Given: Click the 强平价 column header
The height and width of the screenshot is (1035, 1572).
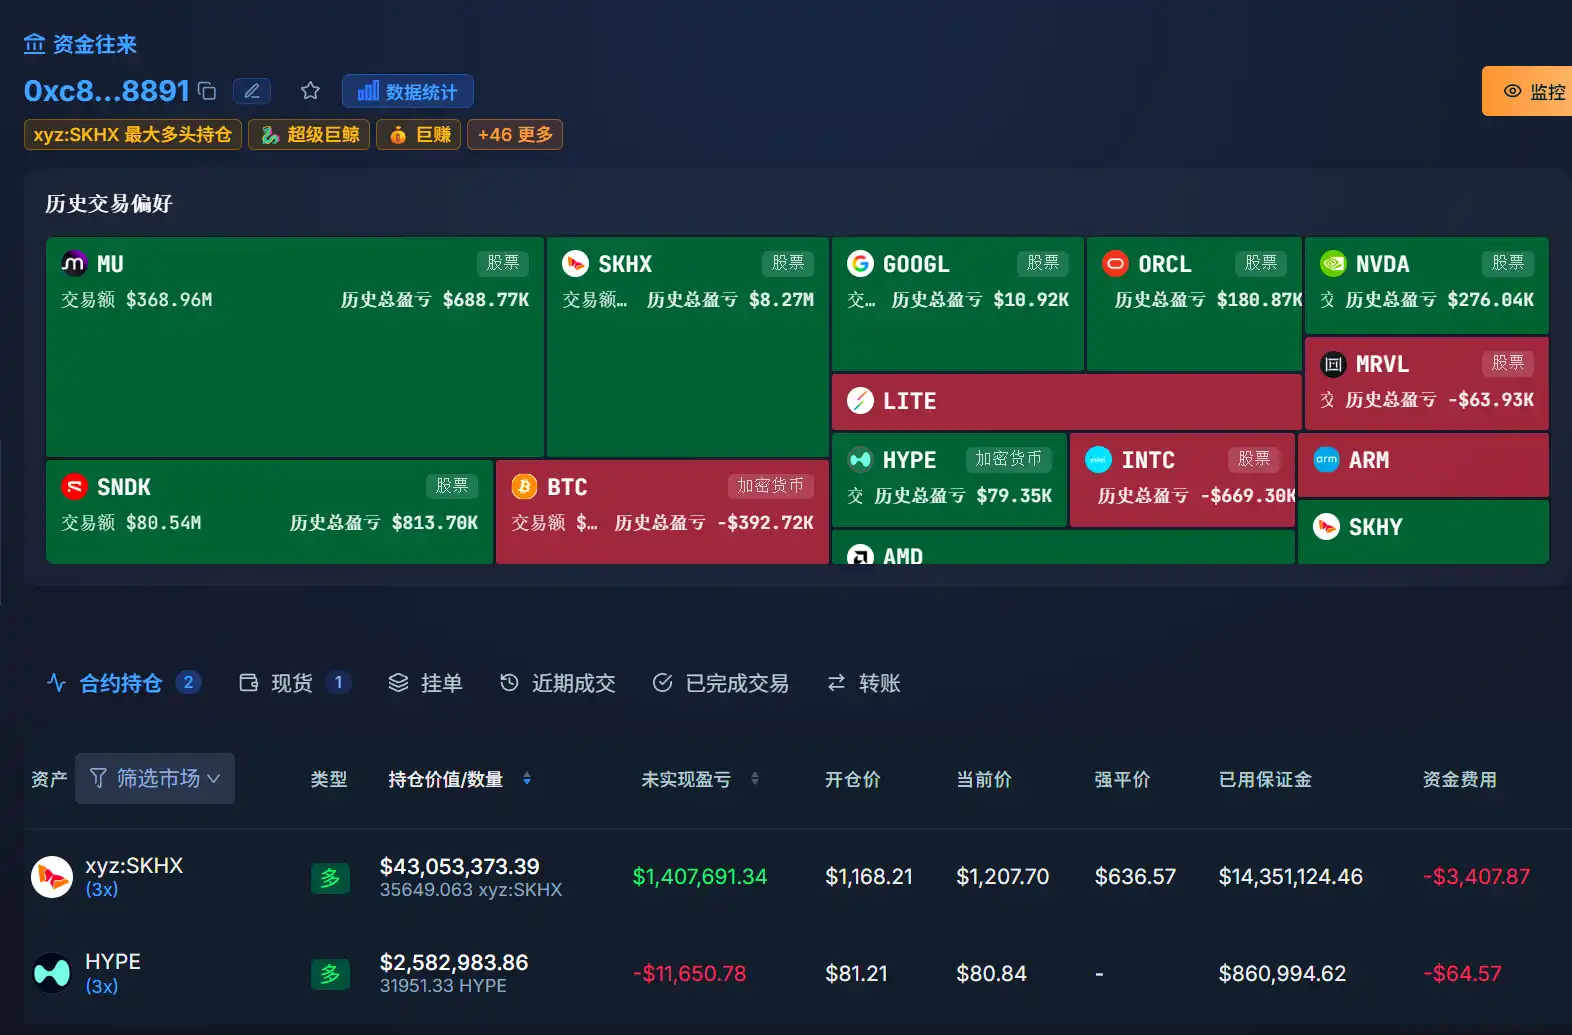Looking at the screenshot, I should tap(1123, 779).
